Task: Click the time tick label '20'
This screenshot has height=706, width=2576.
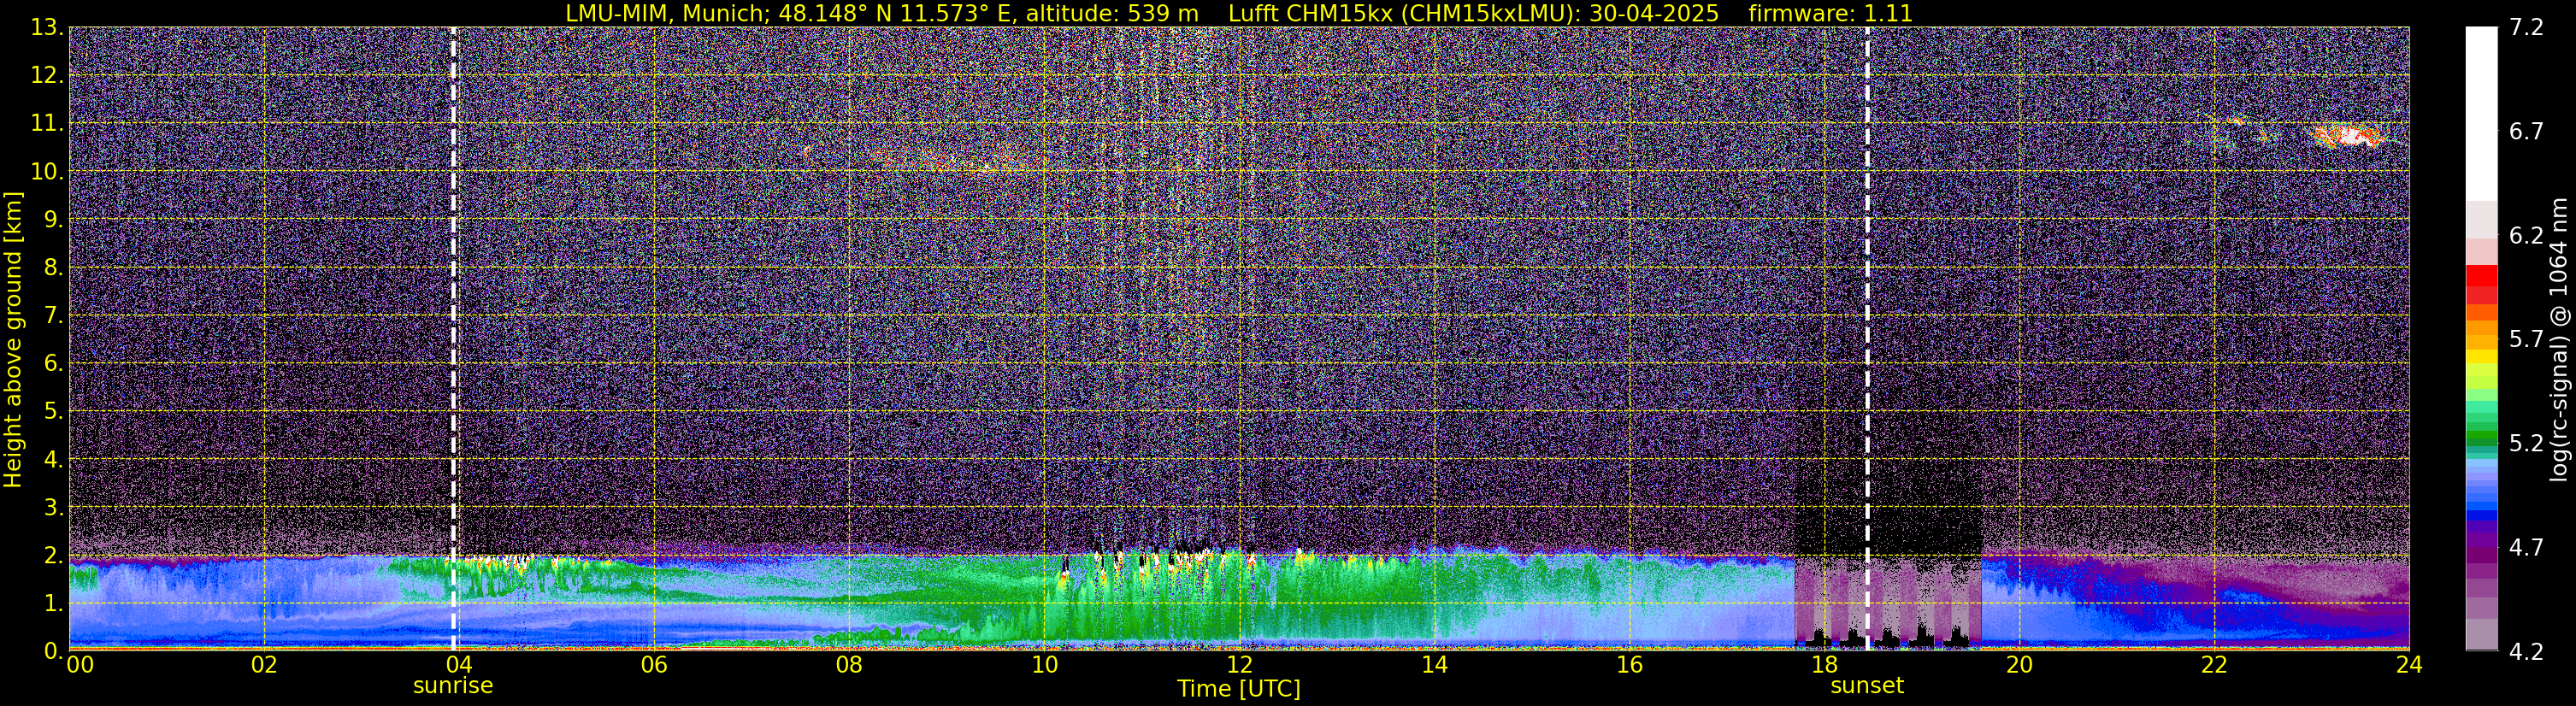Action: click(x=2019, y=665)
